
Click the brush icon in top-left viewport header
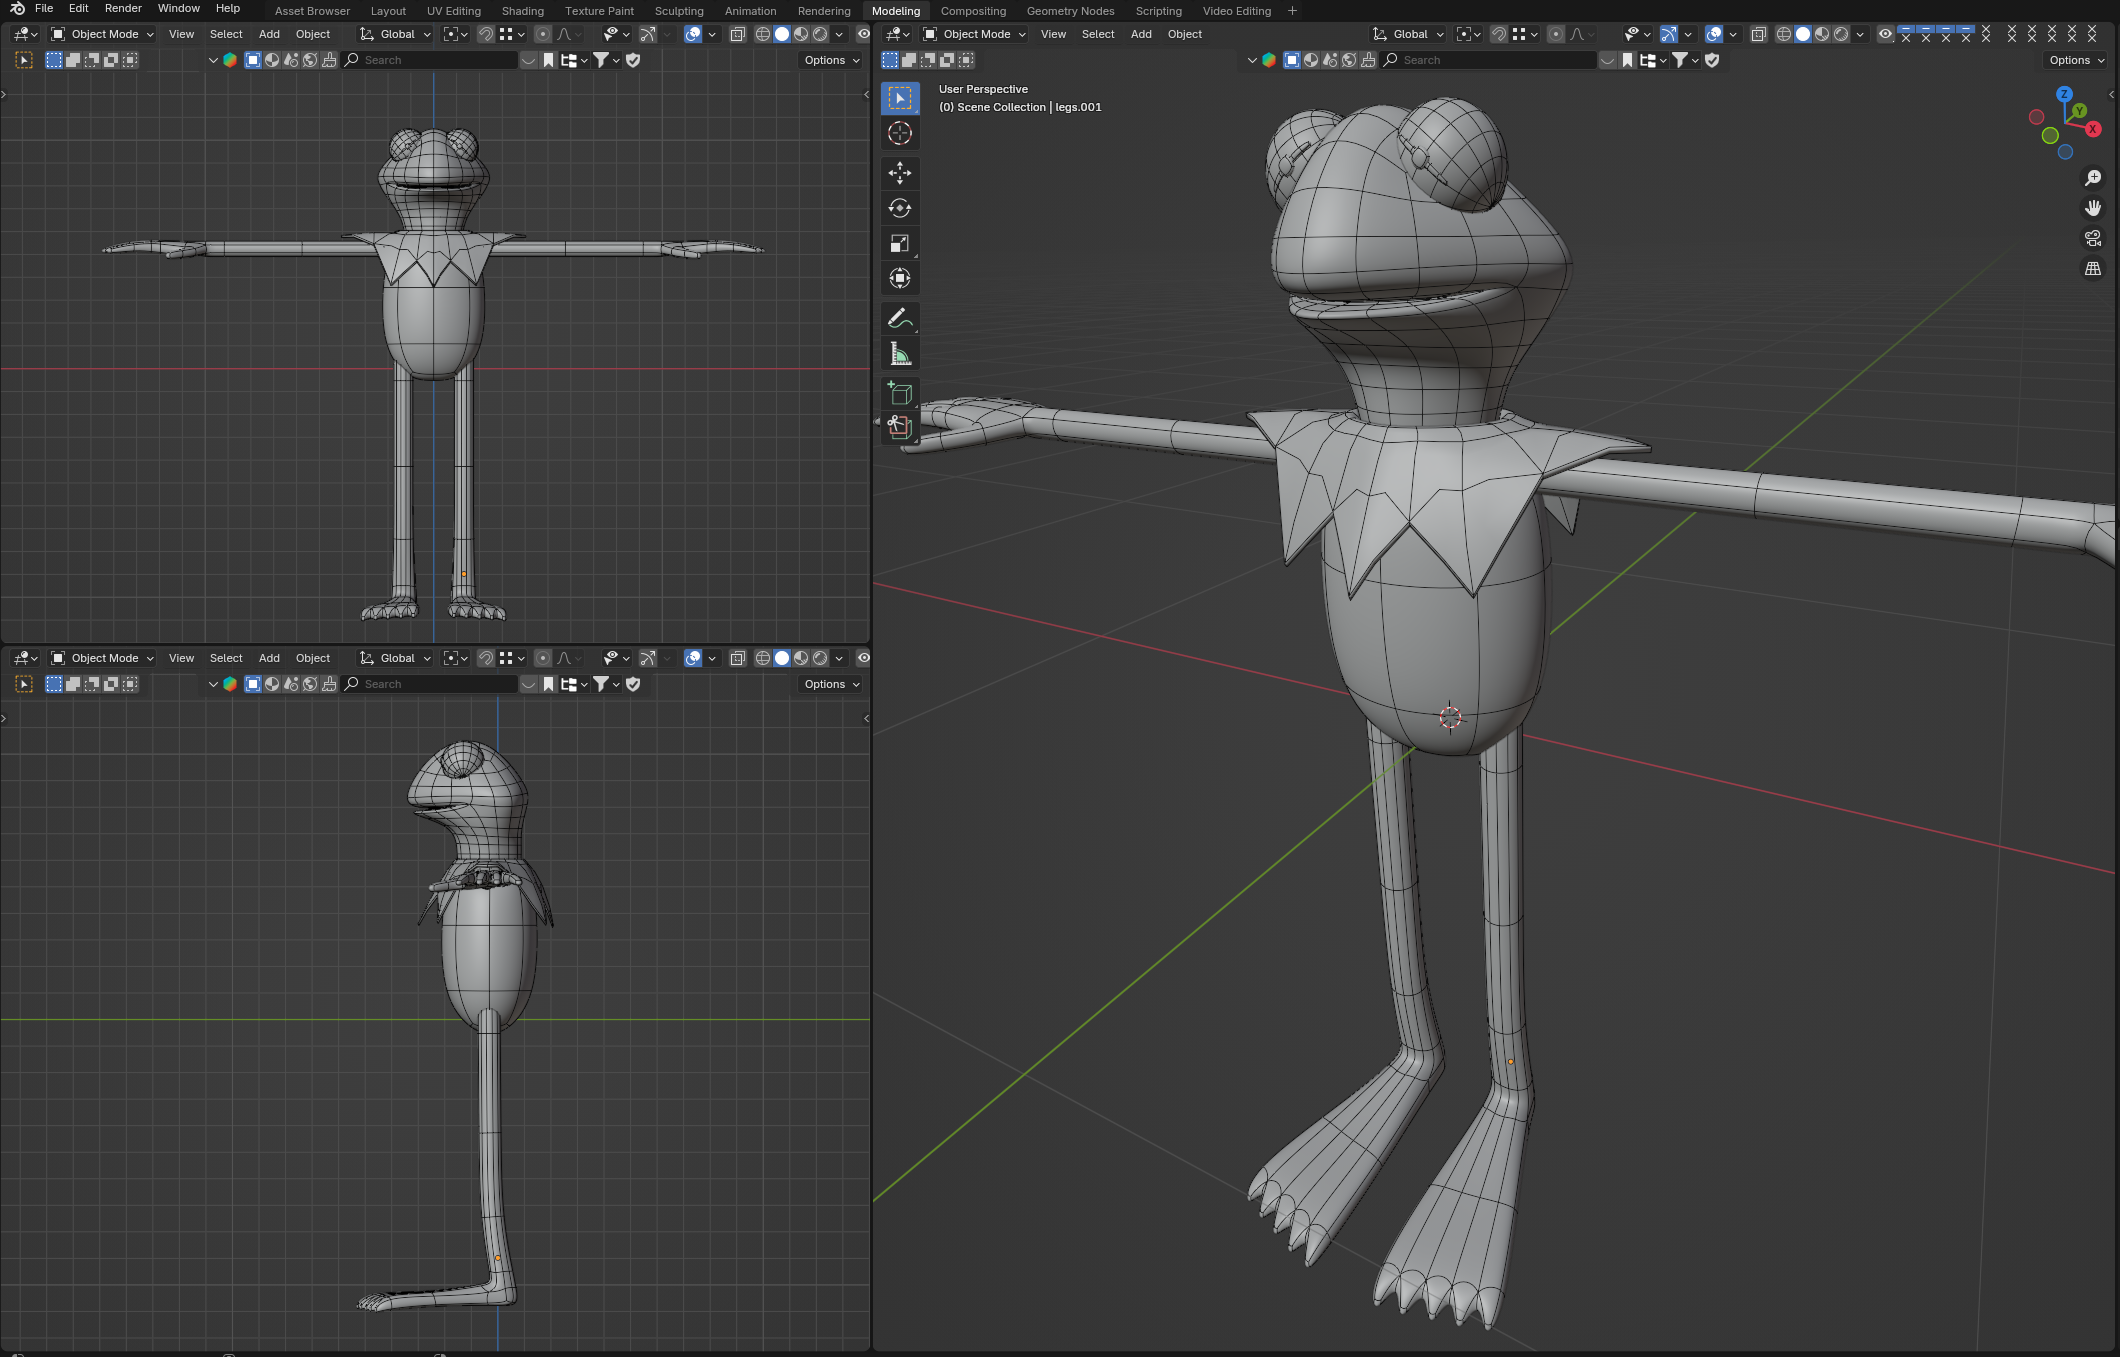point(329,60)
